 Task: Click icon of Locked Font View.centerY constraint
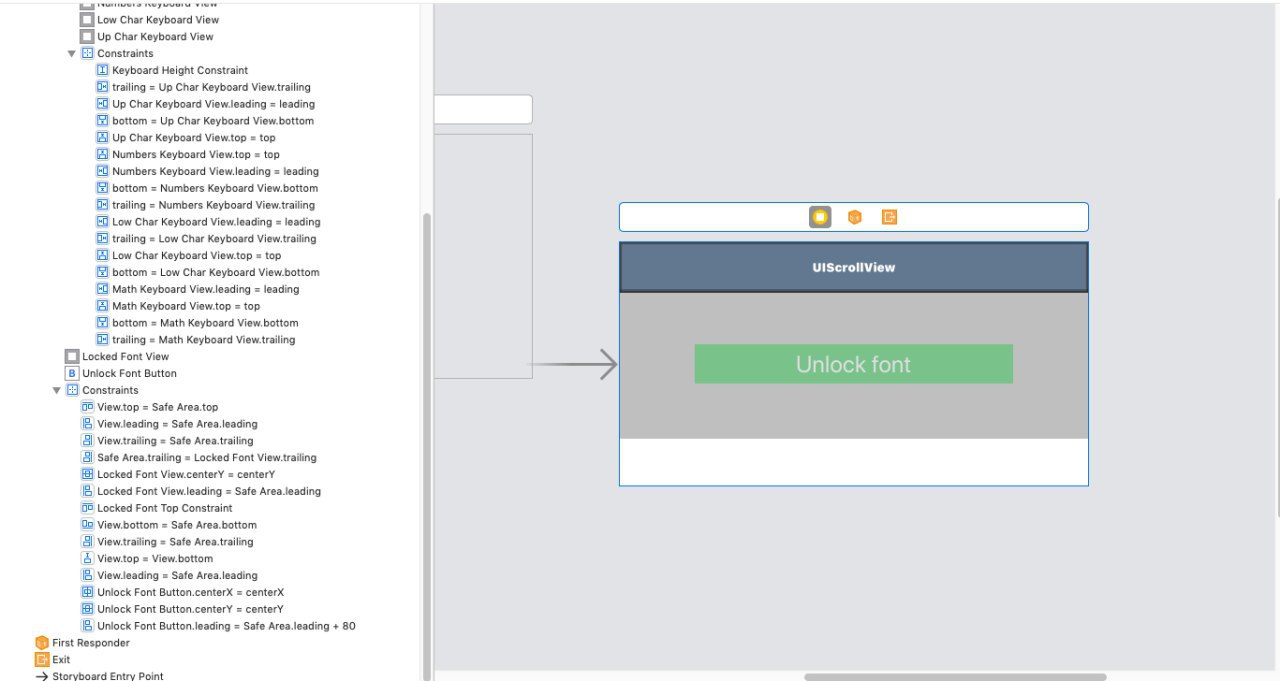click(88, 475)
